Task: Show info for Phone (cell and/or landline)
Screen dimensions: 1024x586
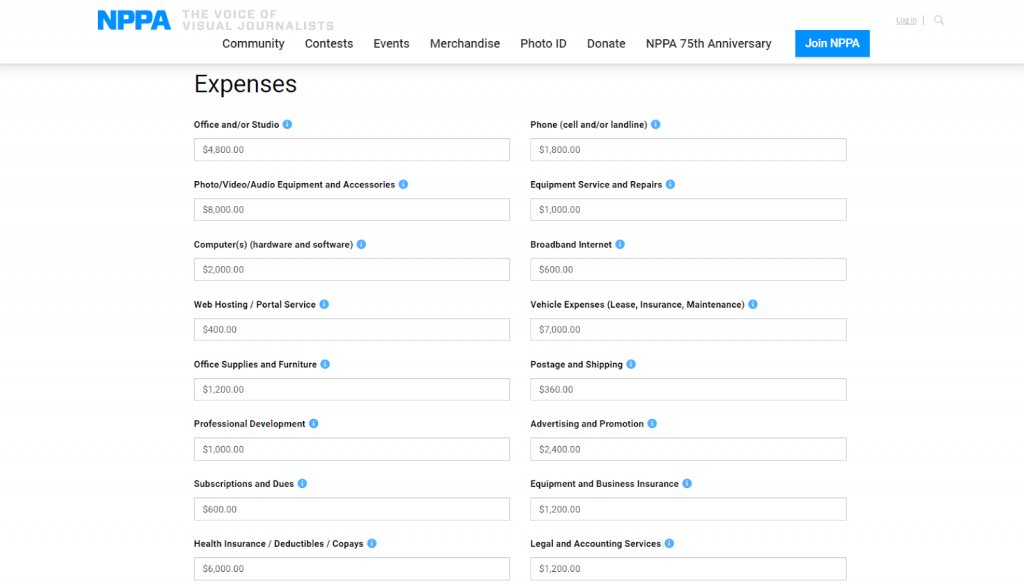Action: [x=656, y=124]
